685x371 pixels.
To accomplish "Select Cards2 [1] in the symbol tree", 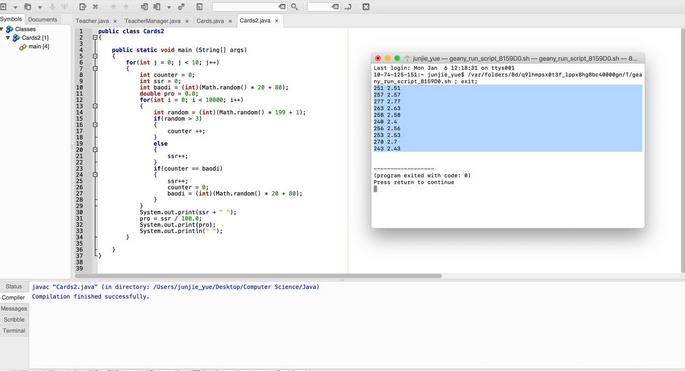I will (x=35, y=38).
